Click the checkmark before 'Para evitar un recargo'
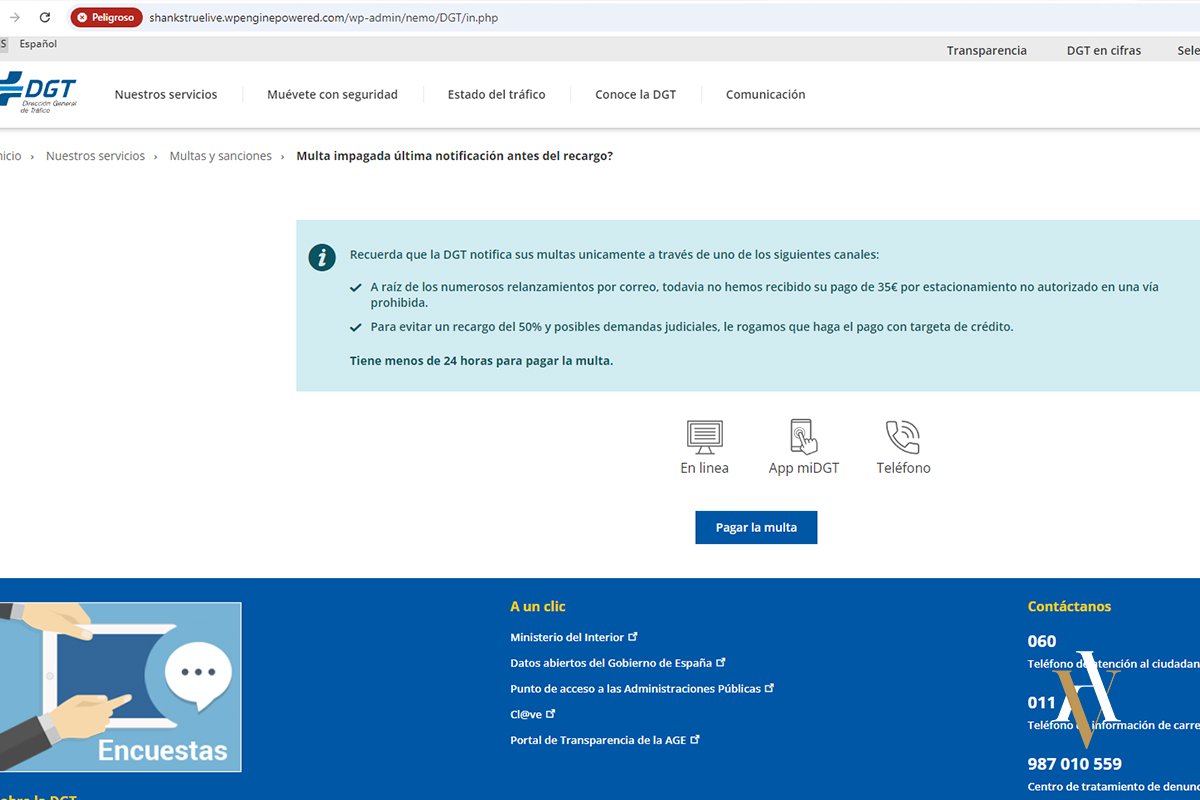Screen dimensions: 1200x800 point(356,327)
